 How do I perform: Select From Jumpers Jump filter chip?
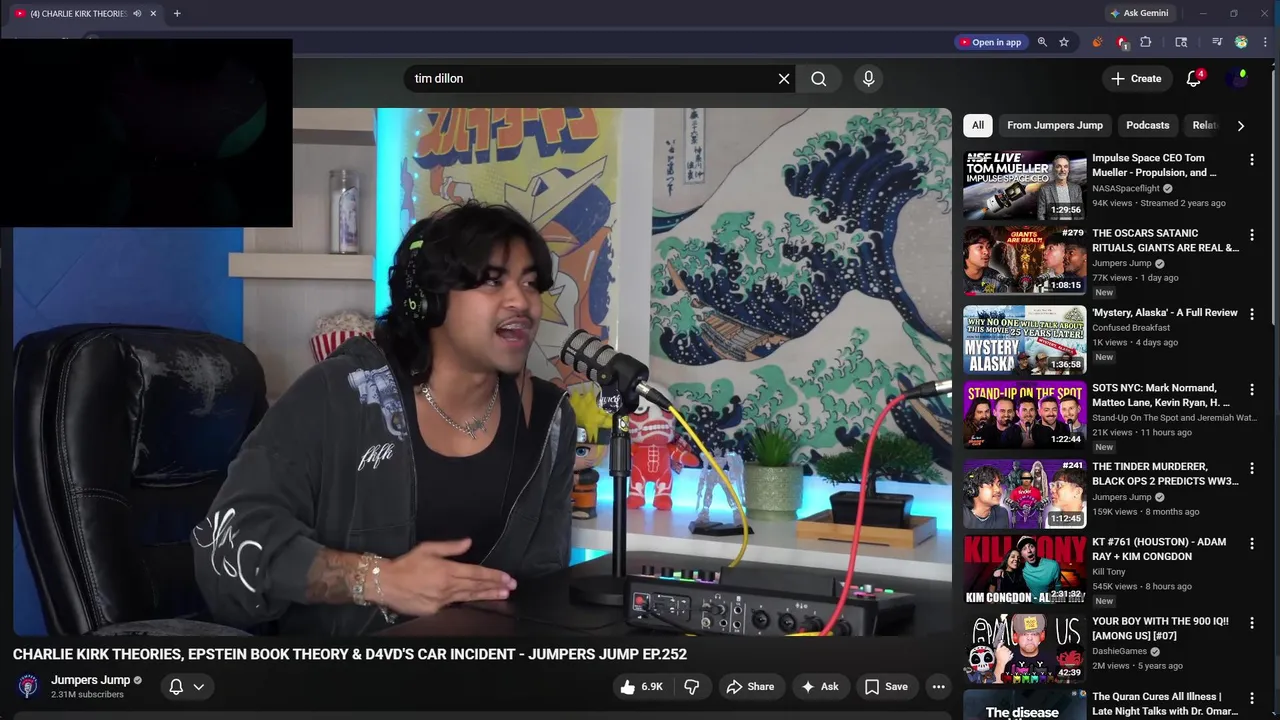[x=1055, y=125]
